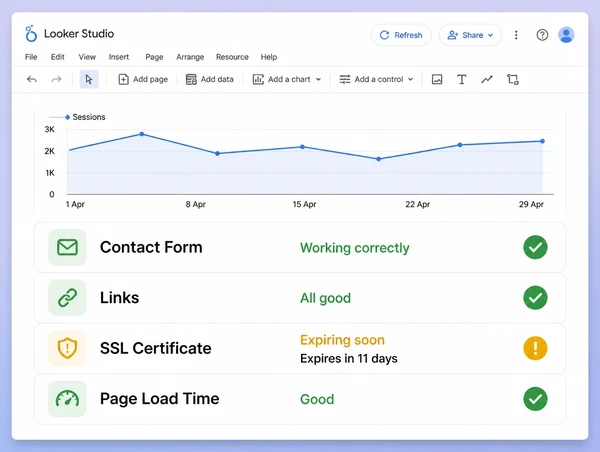Screen dimensions: 600x452
Task: Click the Undo arrow icon
Action: [x=32, y=79]
